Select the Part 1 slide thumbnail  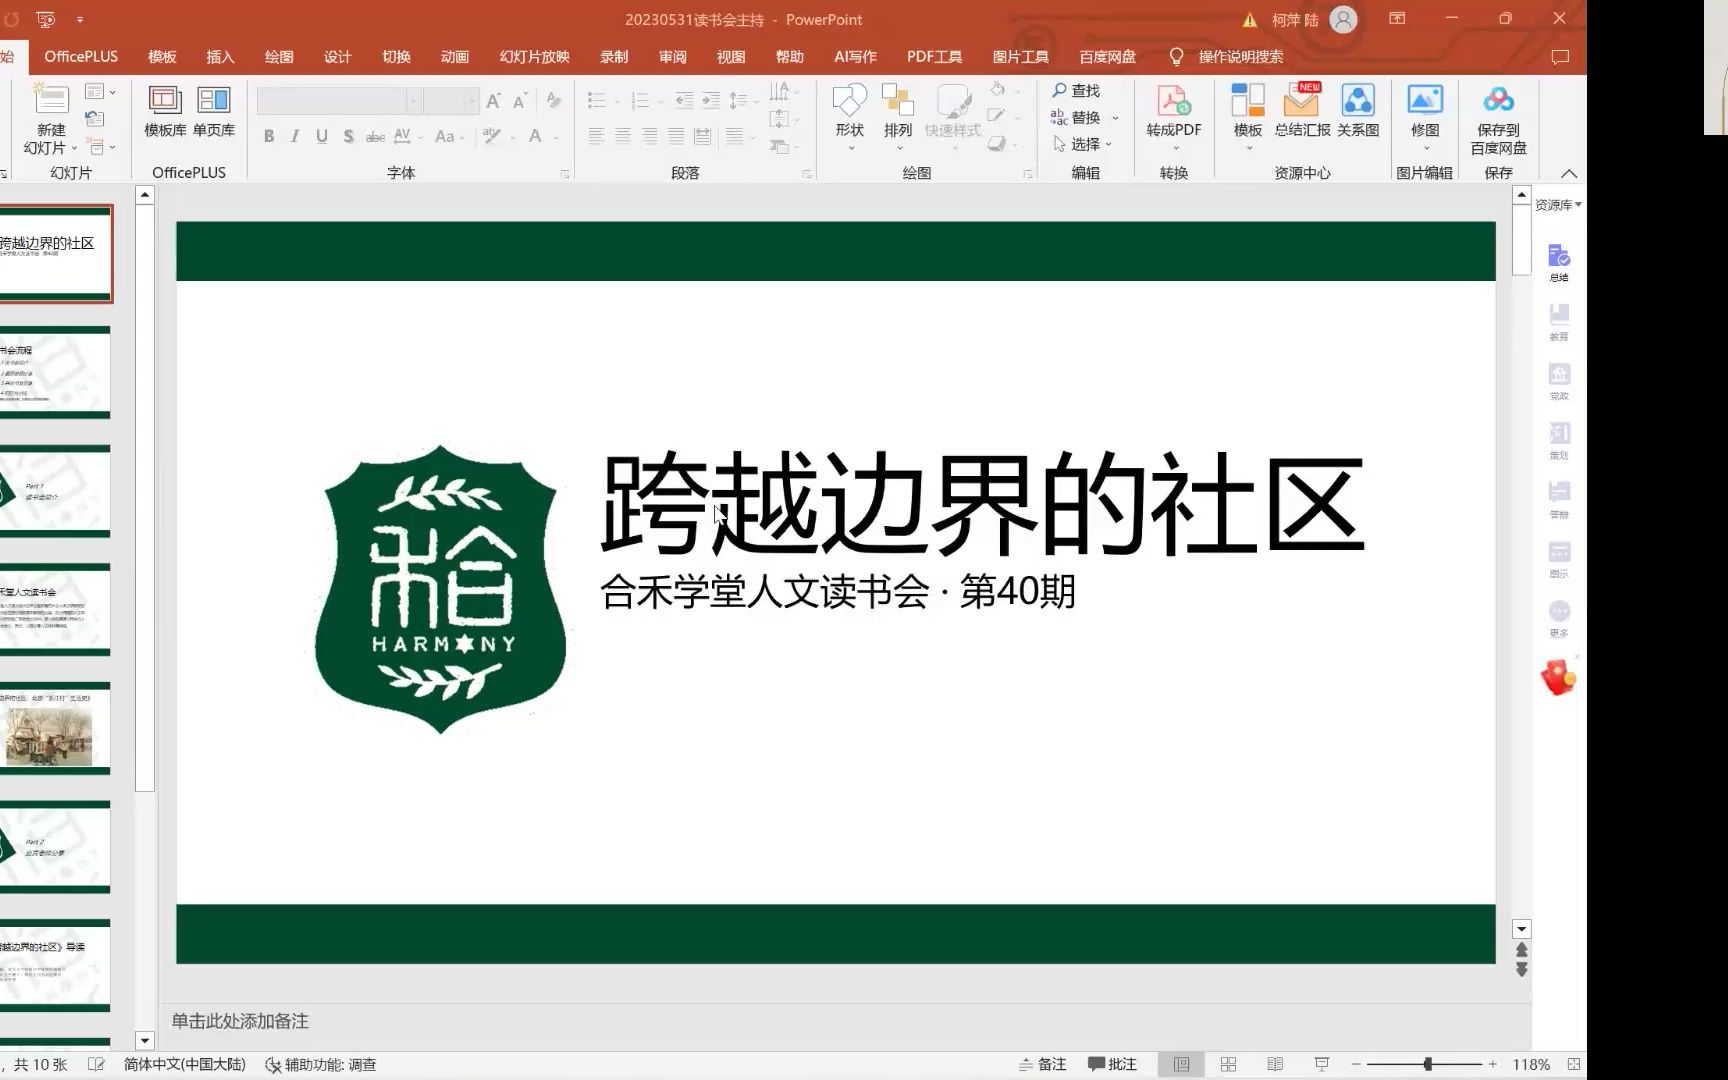(55, 491)
